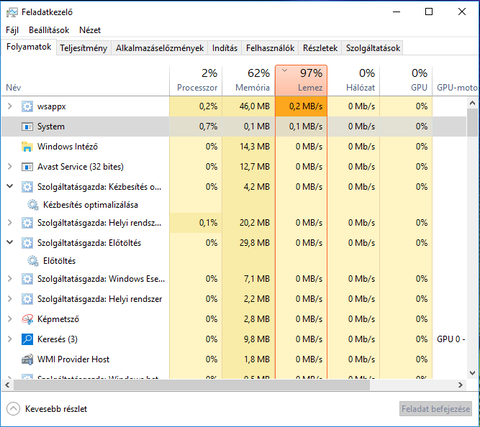The image size is (480, 427).
Task: Open the Beállítások menu
Action: coord(49,30)
